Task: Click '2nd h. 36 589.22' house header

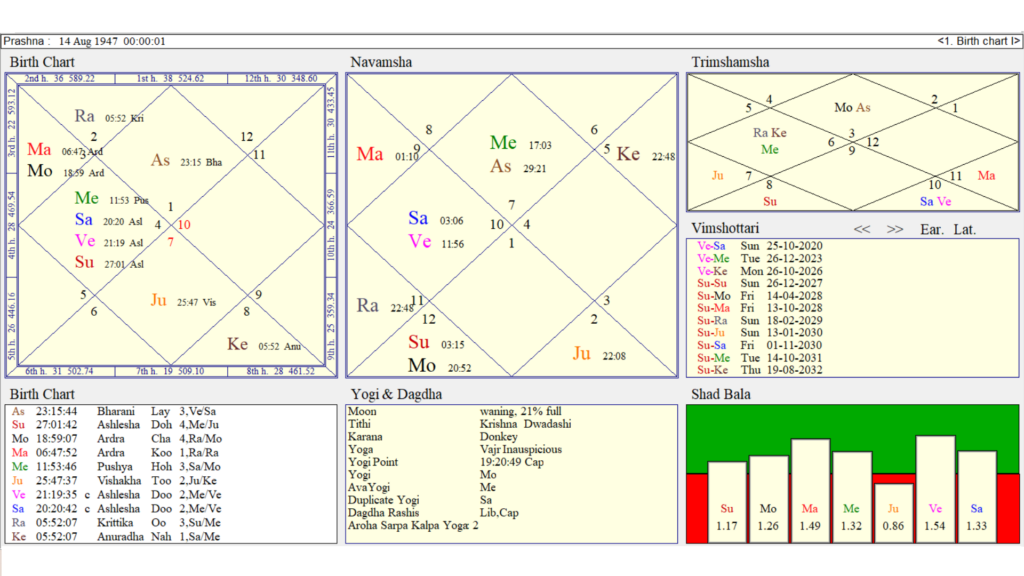Action: (x=60, y=78)
